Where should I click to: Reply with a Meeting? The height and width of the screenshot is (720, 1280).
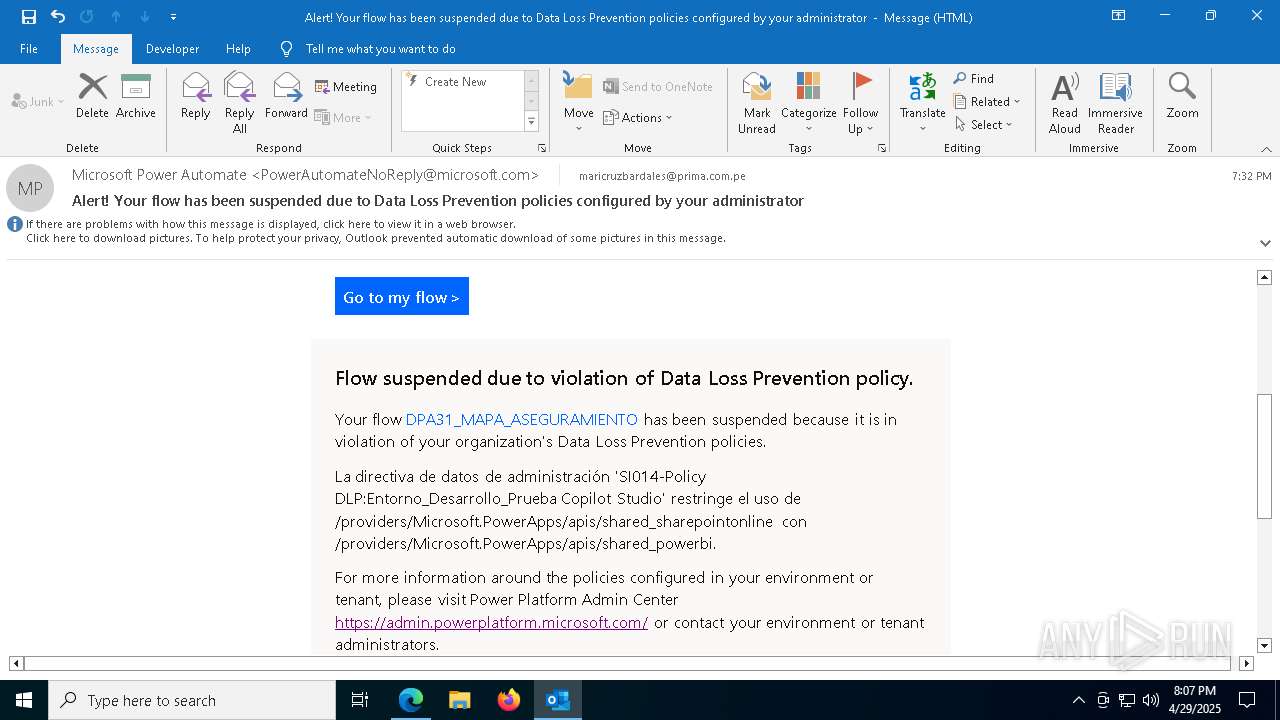[x=346, y=87]
